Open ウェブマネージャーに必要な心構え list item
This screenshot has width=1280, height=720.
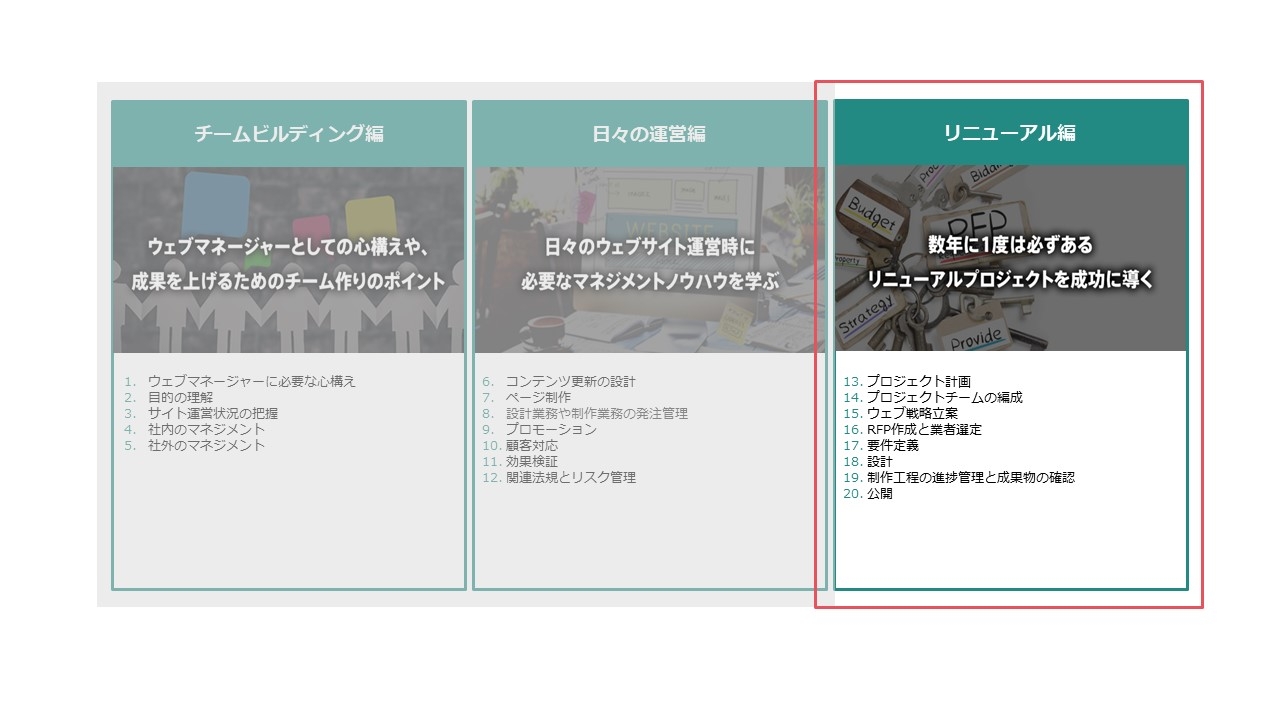point(251,381)
